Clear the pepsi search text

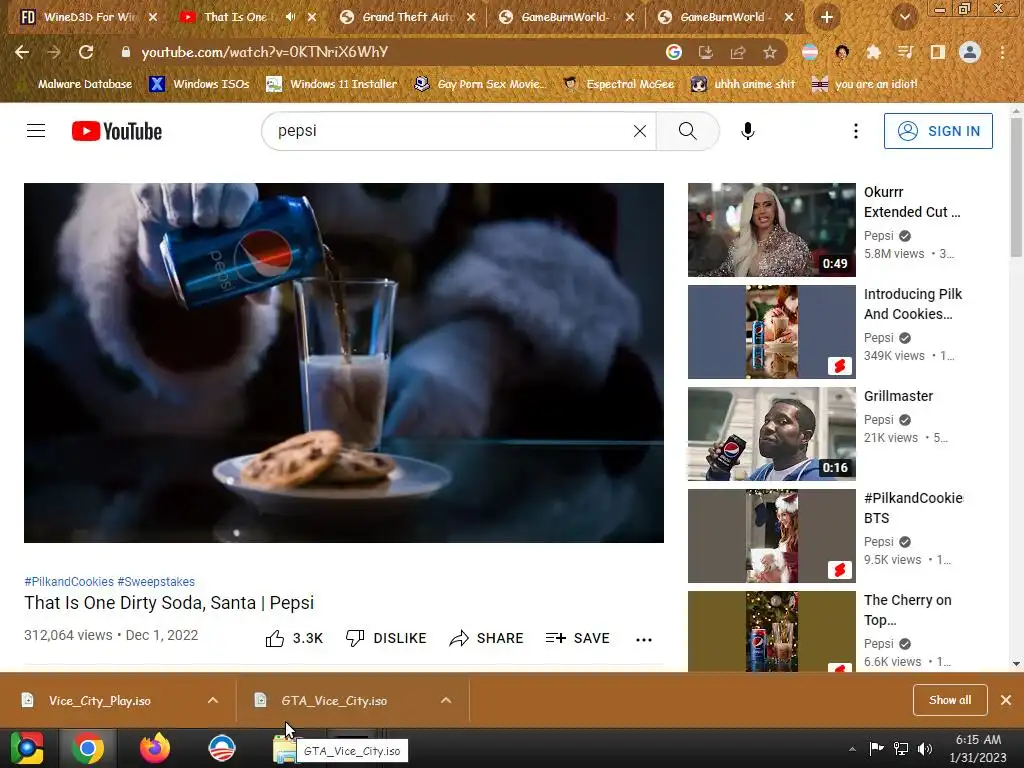click(x=640, y=131)
